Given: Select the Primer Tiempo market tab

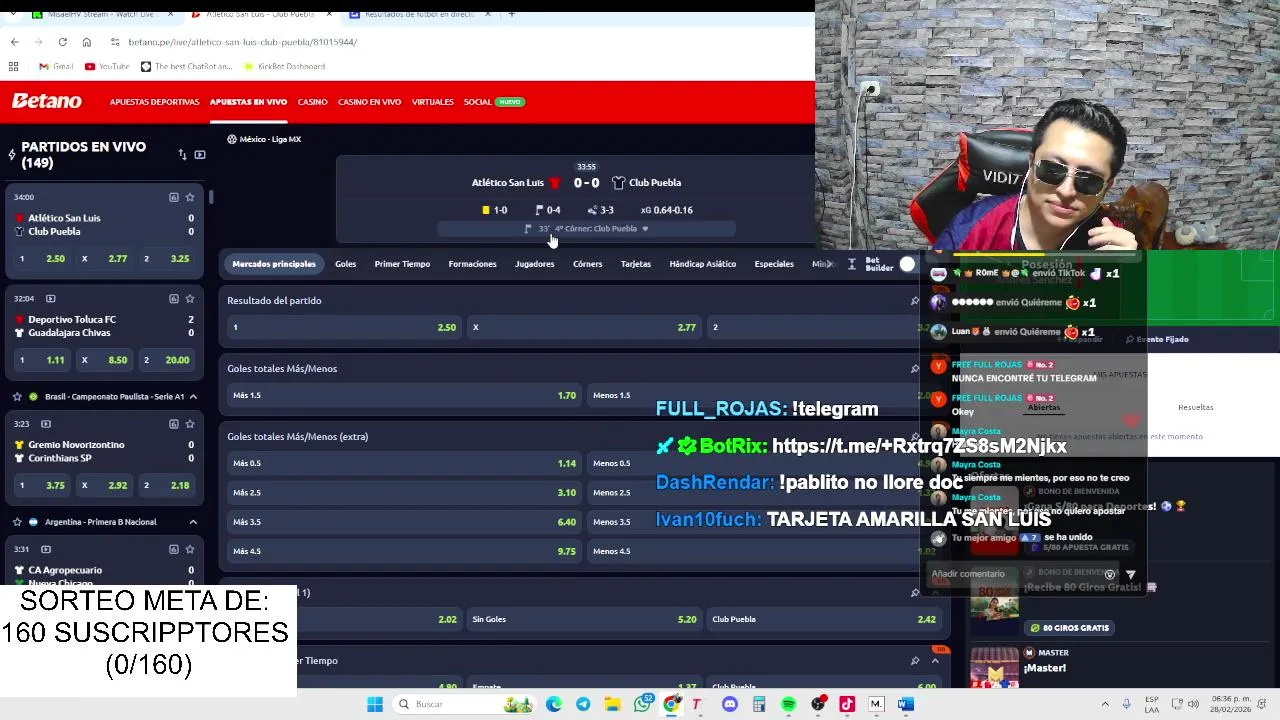Looking at the screenshot, I should point(402,264).
